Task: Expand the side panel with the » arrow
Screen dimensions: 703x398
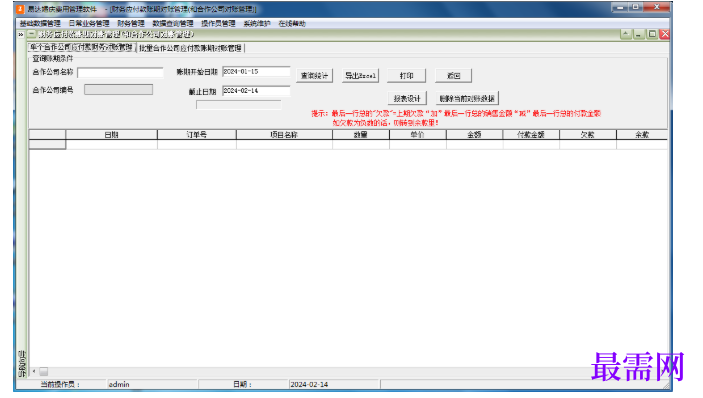Action: (21, 35)
